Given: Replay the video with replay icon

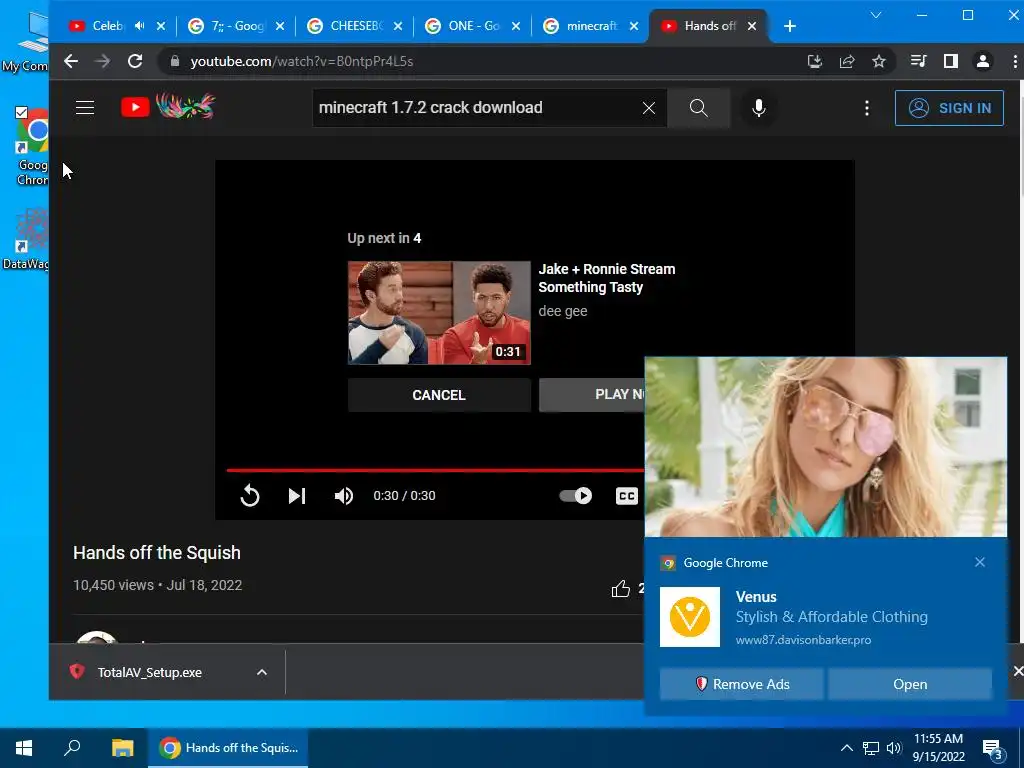Looking at the screenshot, I should [249, 496].
